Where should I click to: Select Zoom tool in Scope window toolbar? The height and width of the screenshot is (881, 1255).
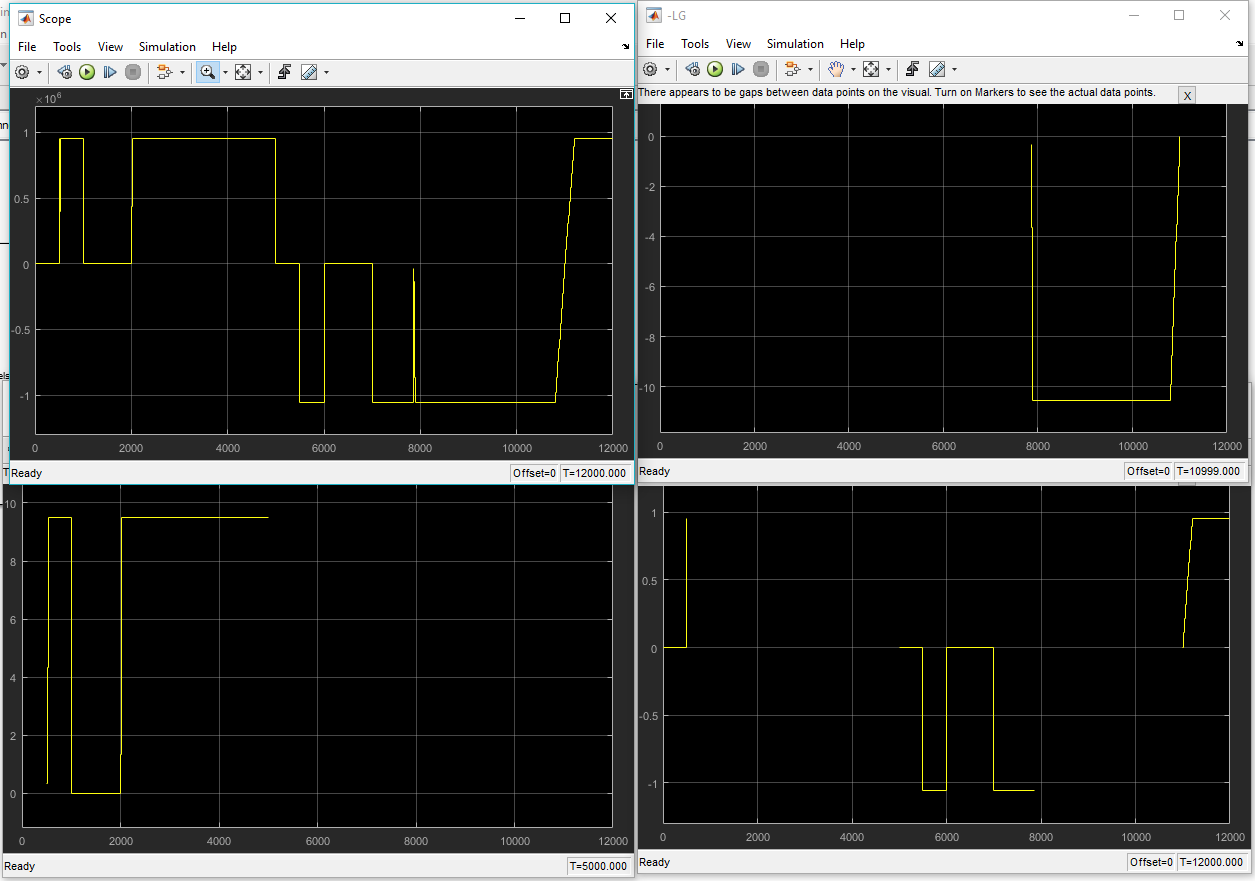point(207,72)
